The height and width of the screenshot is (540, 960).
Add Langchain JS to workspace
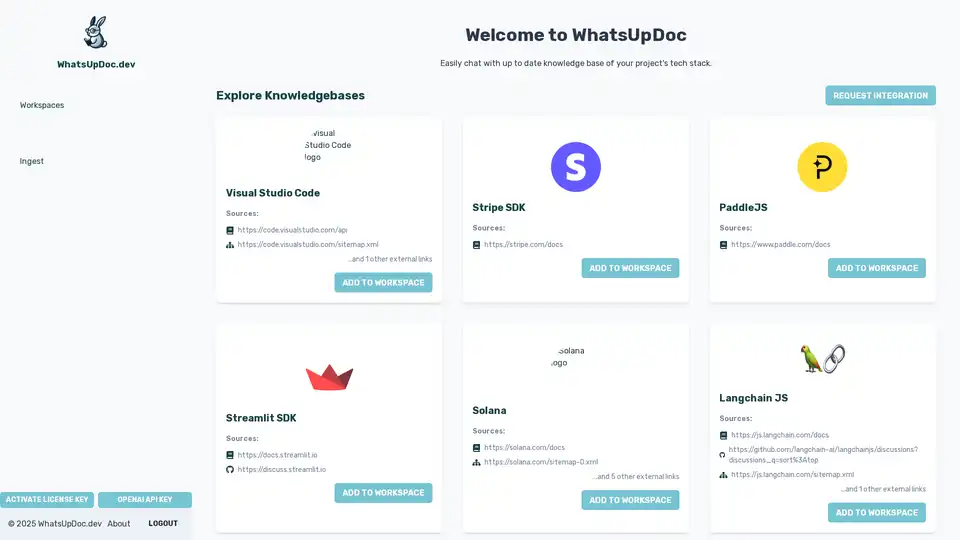[x=876, y=513]
